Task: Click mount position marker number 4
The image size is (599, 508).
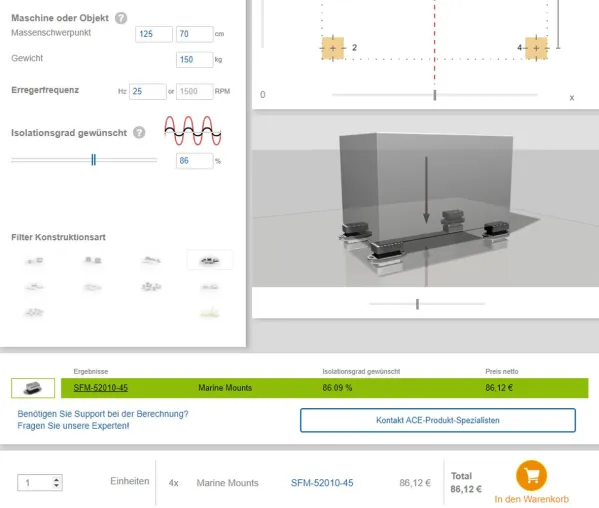Action: point(536,49)
